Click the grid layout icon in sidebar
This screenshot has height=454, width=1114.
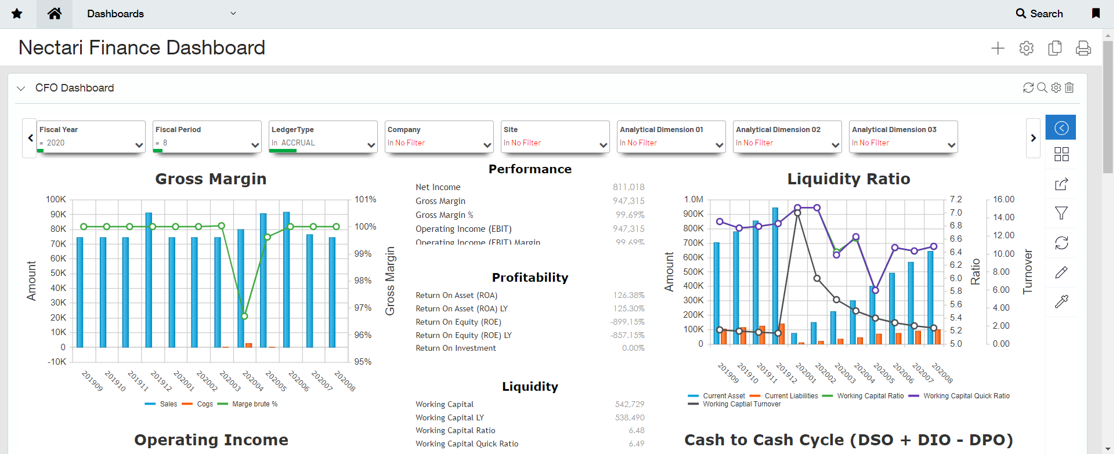[x=1061, y=155]
